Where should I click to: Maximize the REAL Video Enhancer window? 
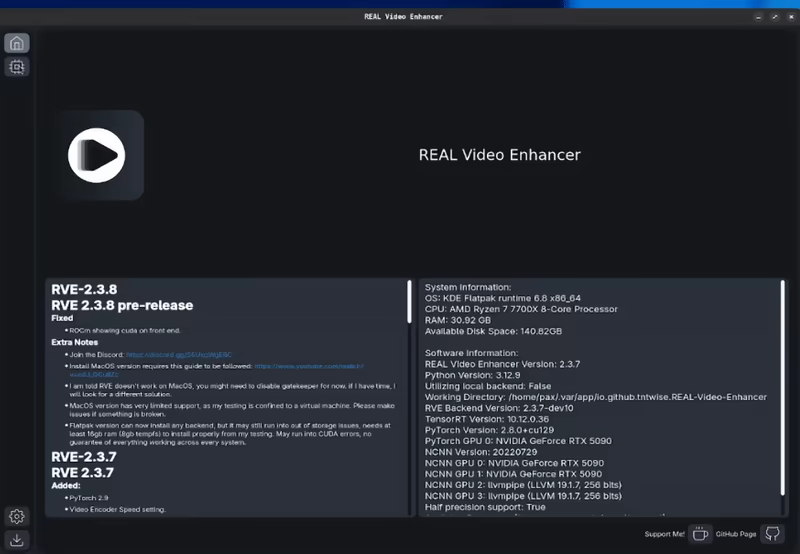pyautogui.click(x=774, y=17)
